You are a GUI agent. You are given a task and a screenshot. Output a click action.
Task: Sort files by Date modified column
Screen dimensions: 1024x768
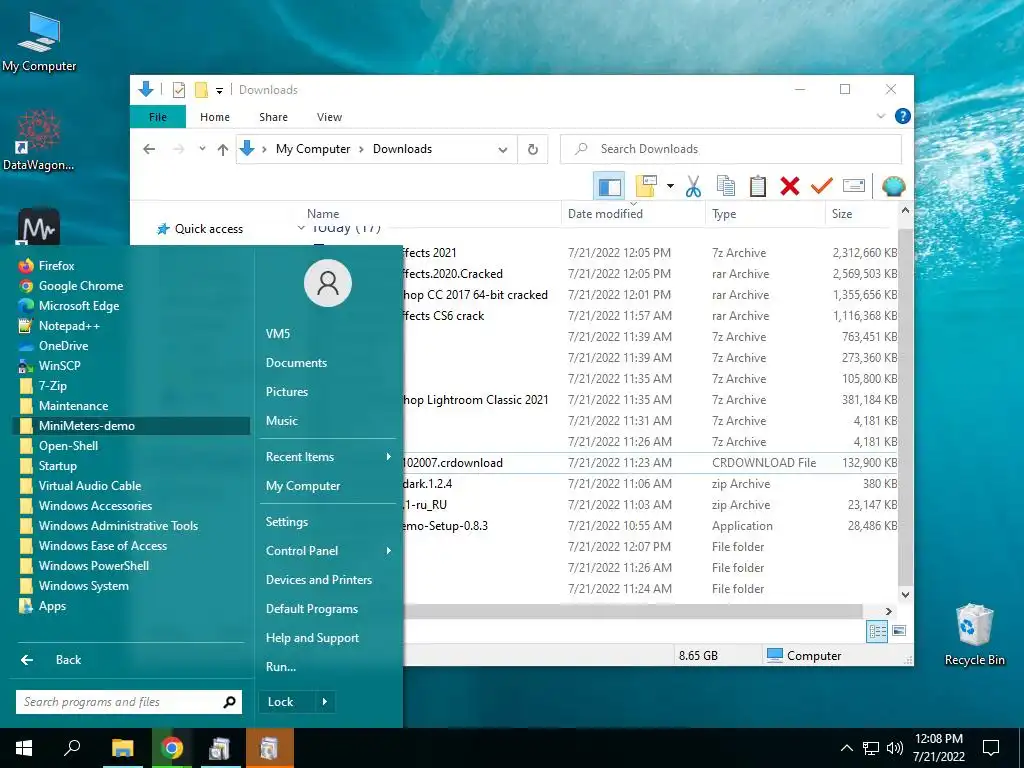pyautogui.click(x=605, y=214)
